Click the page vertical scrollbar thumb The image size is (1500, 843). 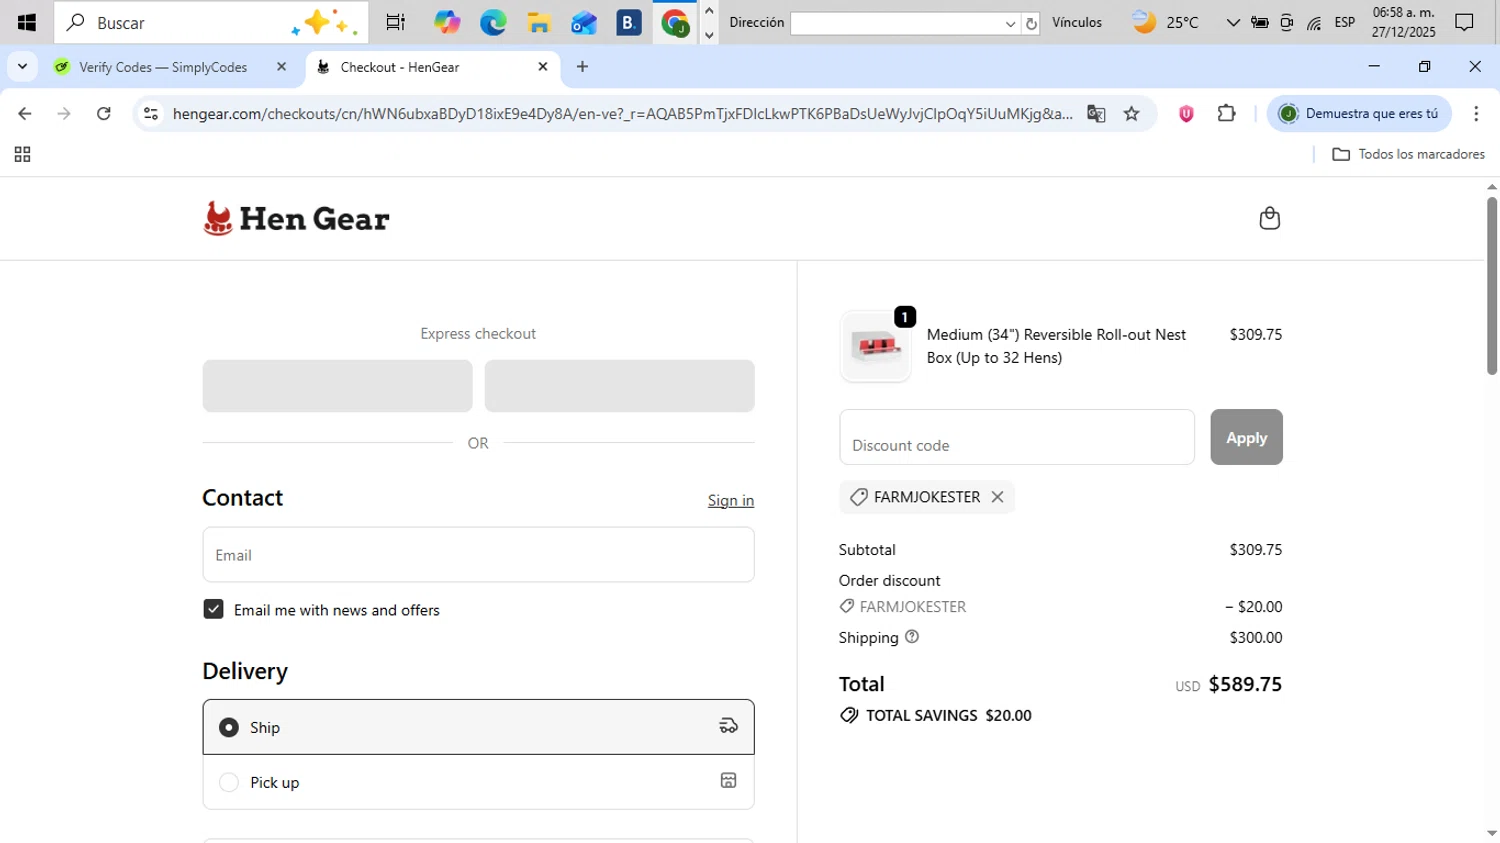(x=1491, y=285)
